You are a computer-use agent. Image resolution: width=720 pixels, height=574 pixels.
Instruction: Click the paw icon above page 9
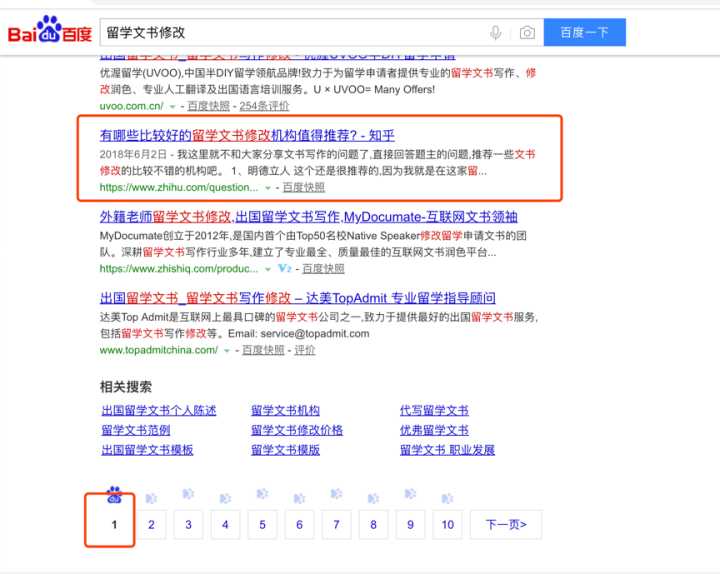point(410,494)
